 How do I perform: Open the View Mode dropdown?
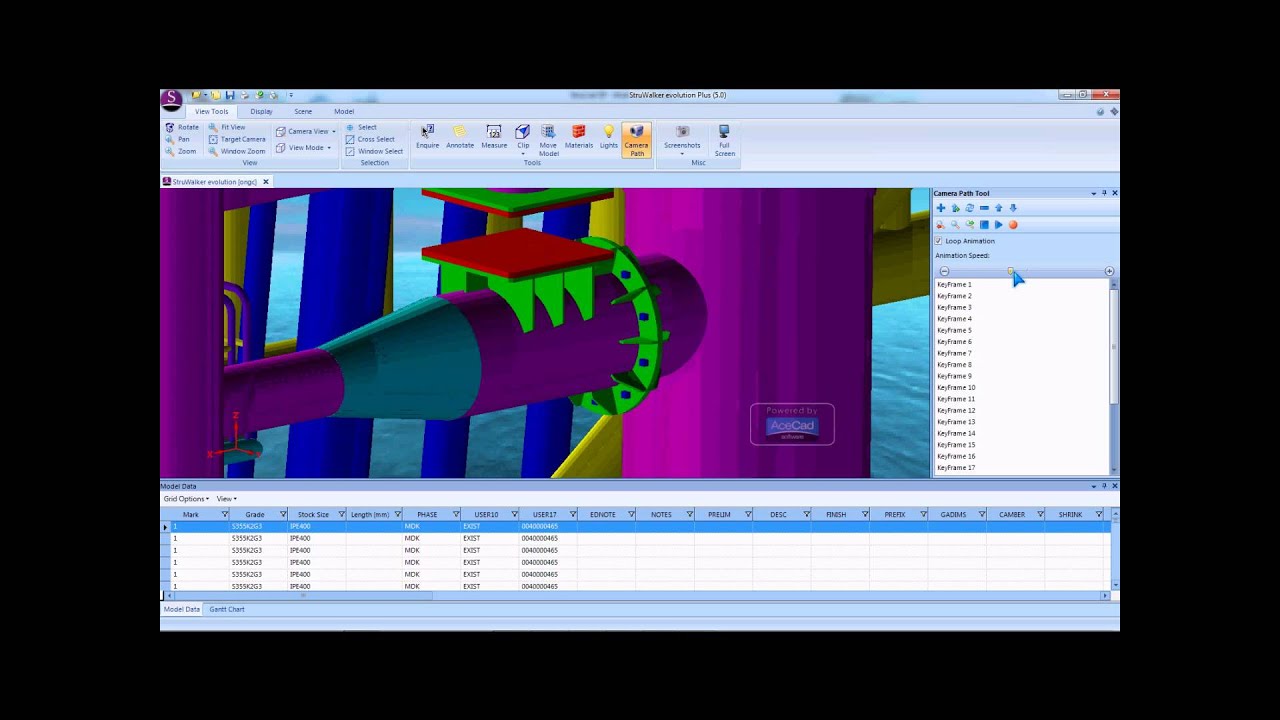303,147
